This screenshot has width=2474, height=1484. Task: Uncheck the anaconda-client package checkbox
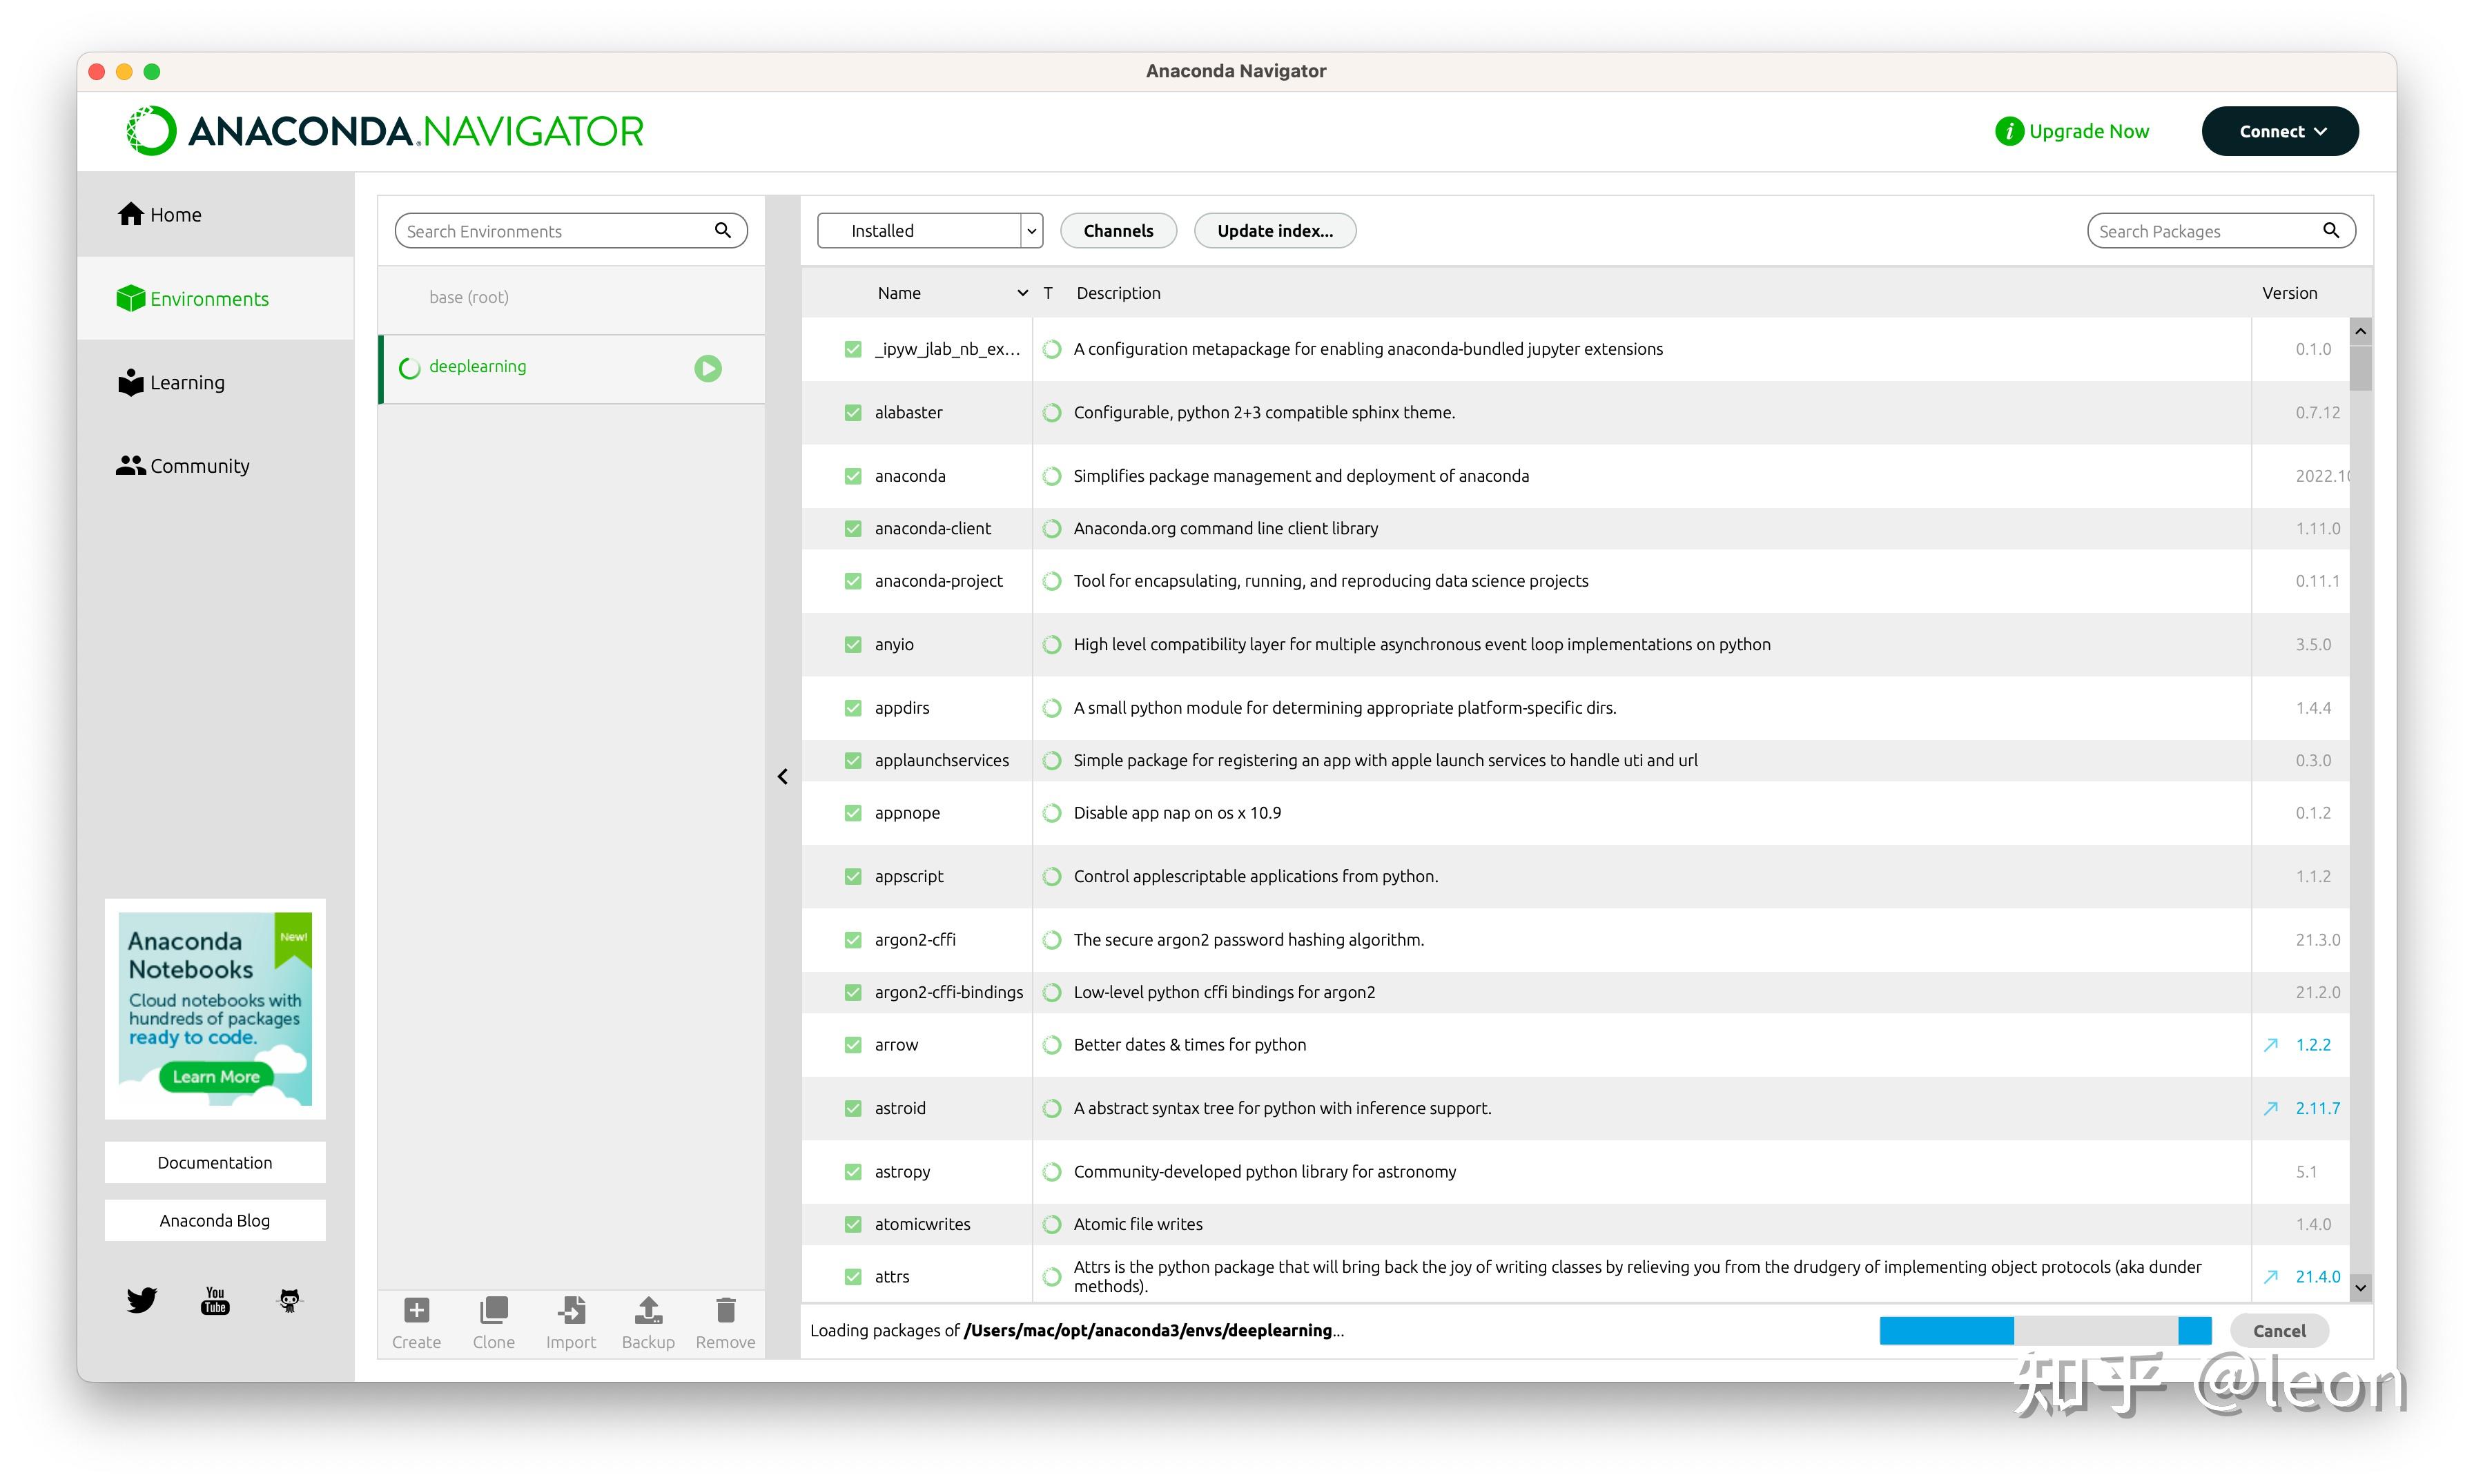(853, 529)
